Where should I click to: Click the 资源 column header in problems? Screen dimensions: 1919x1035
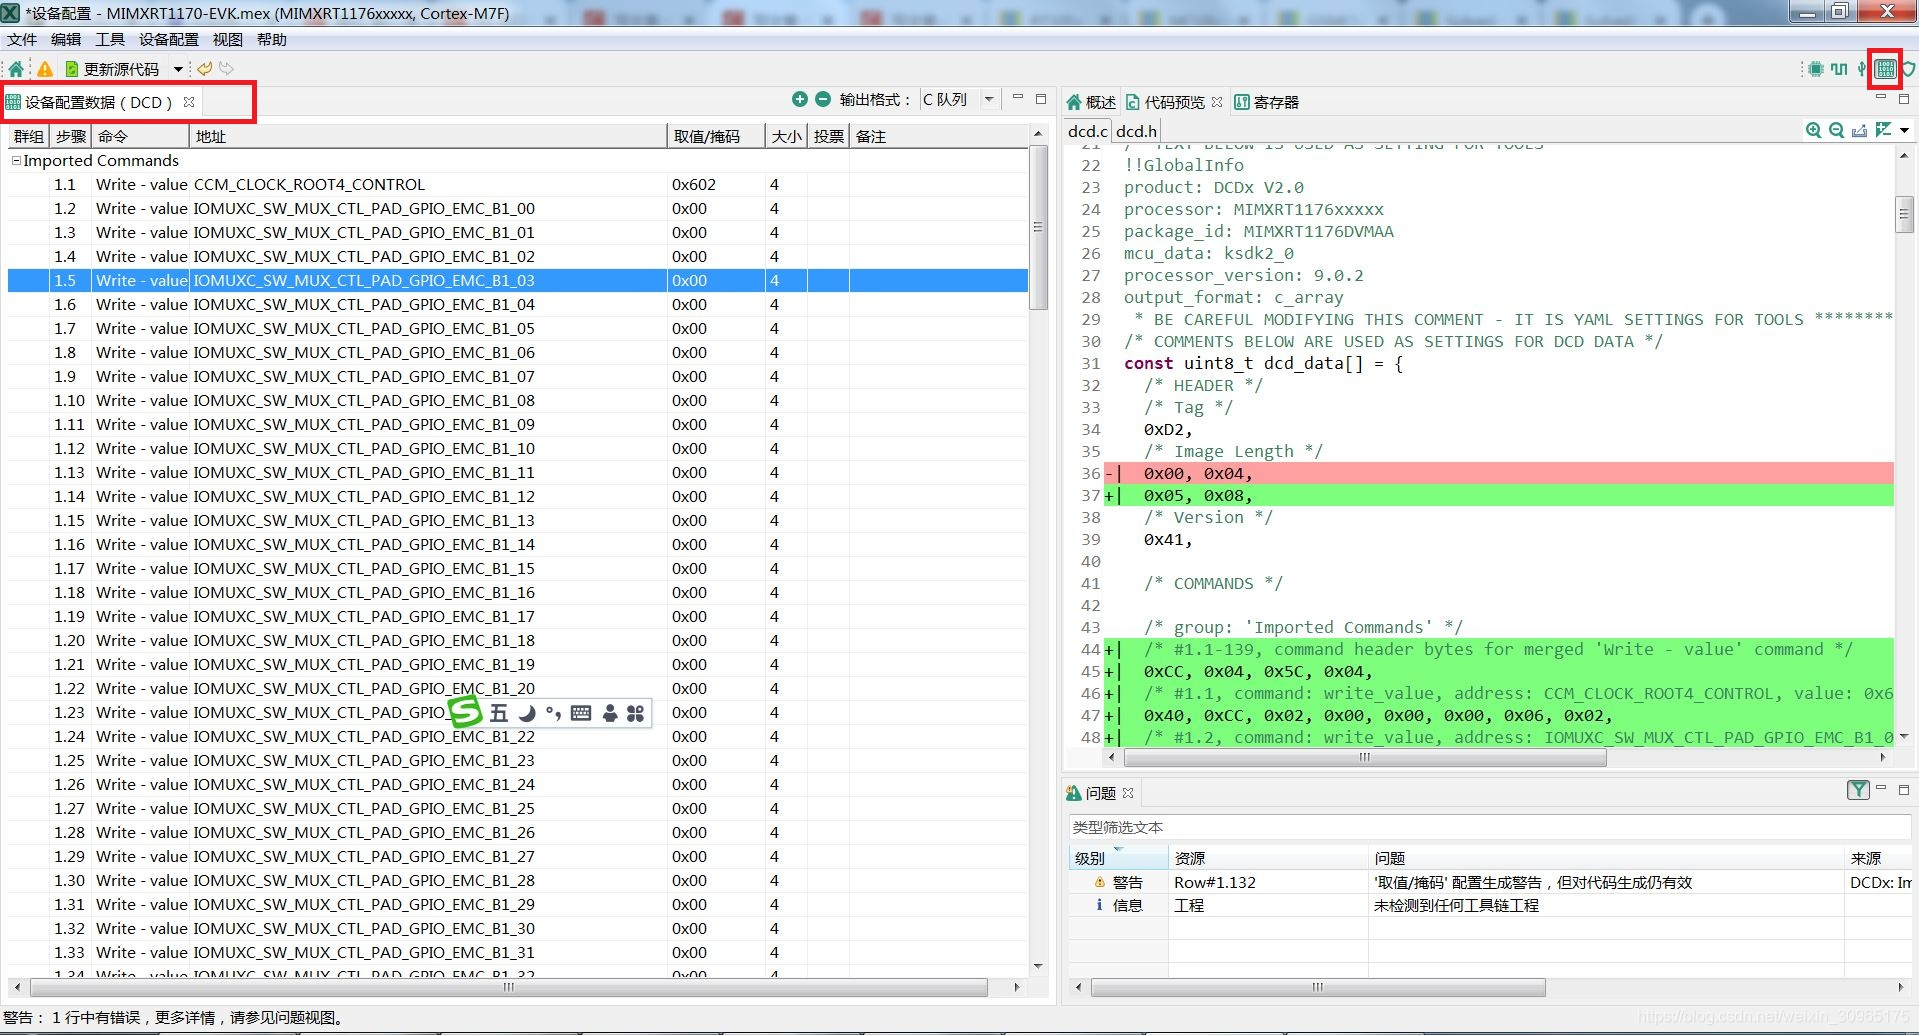[1268, 858]
